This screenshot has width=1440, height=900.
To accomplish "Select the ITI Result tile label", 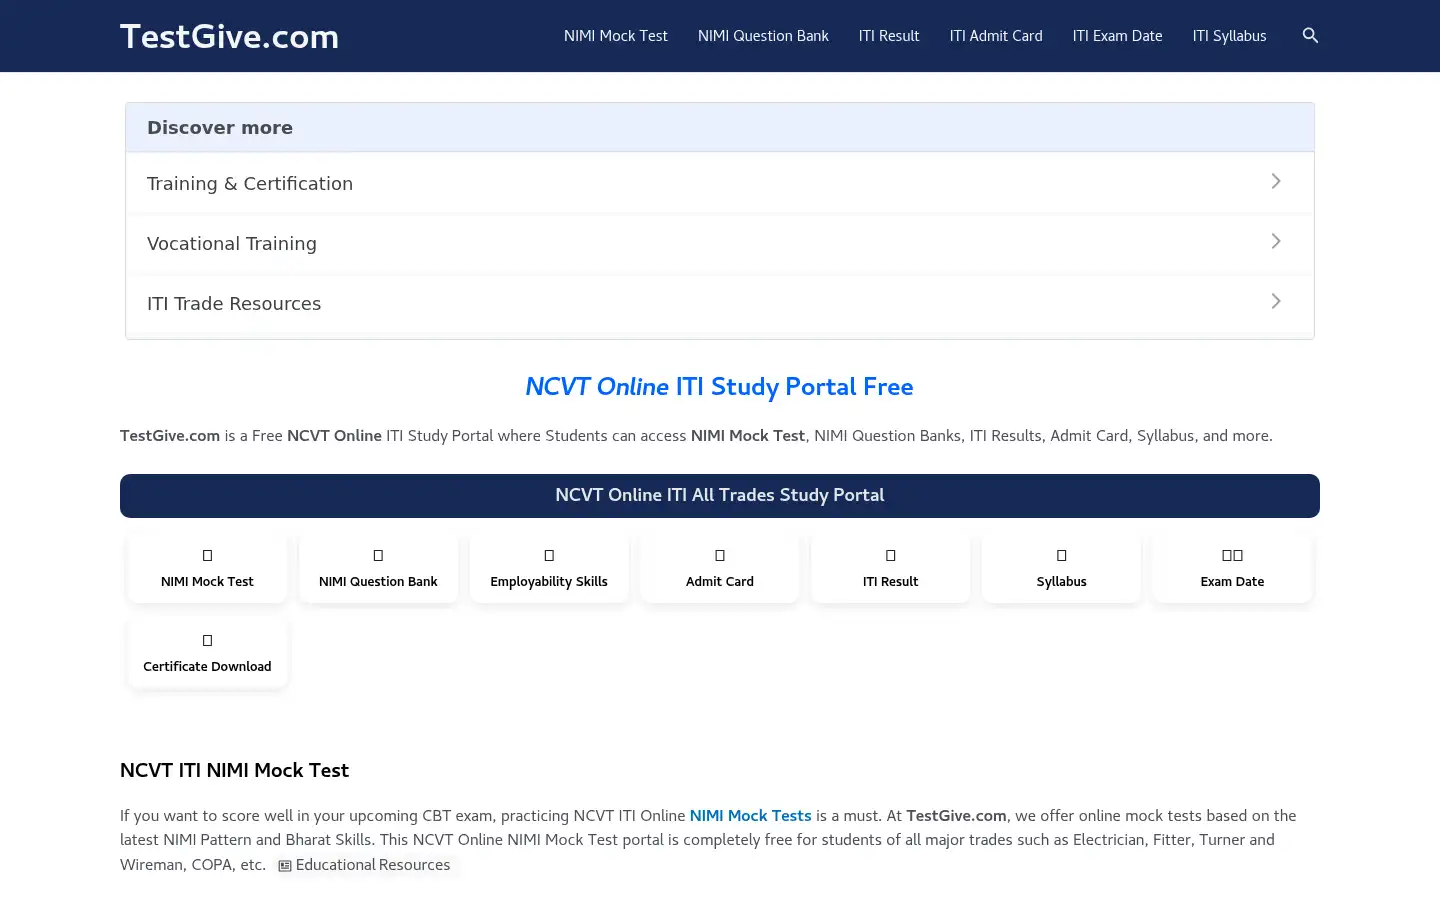I will 891,582.
